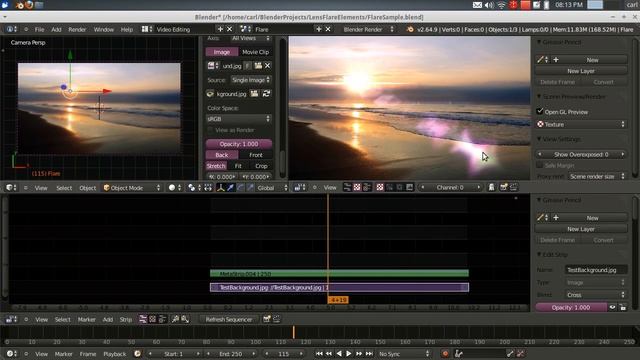
Task: Click New Layer in the top Grease Pencil panel
Action: point(581,71)
